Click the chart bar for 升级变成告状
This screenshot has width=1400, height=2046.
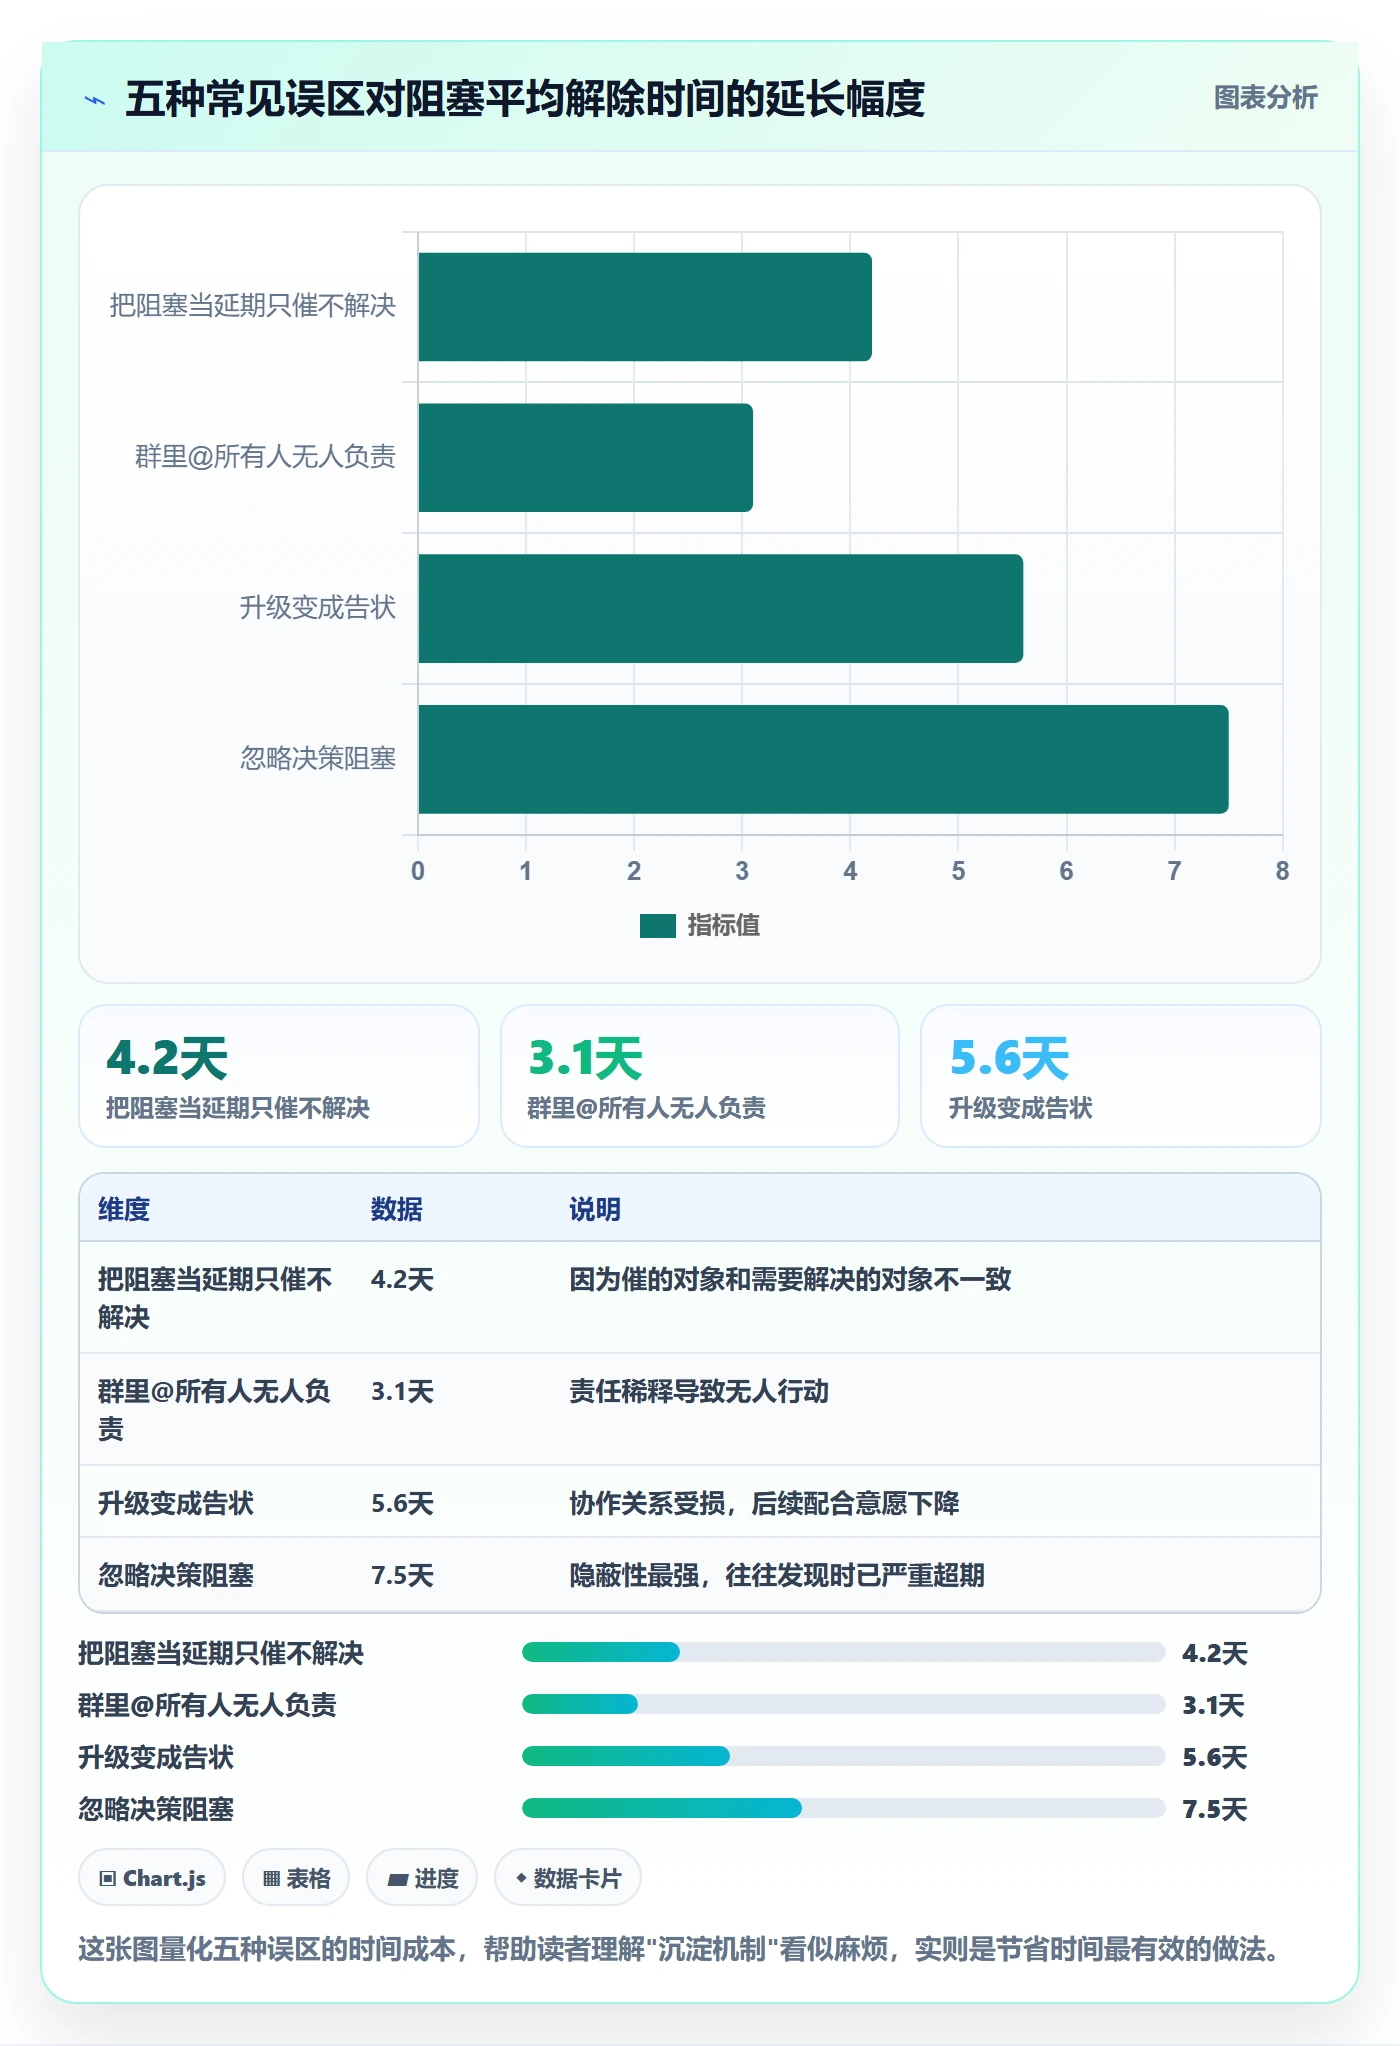point(720,609)
